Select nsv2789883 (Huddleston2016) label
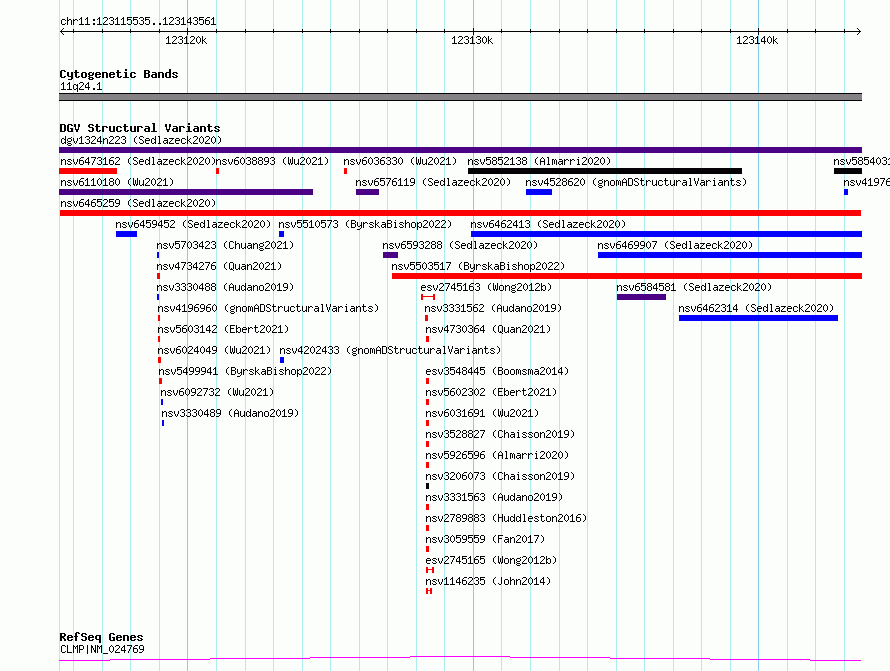The height and width of the screenshot is (671, 890). [x=506, y=518]
